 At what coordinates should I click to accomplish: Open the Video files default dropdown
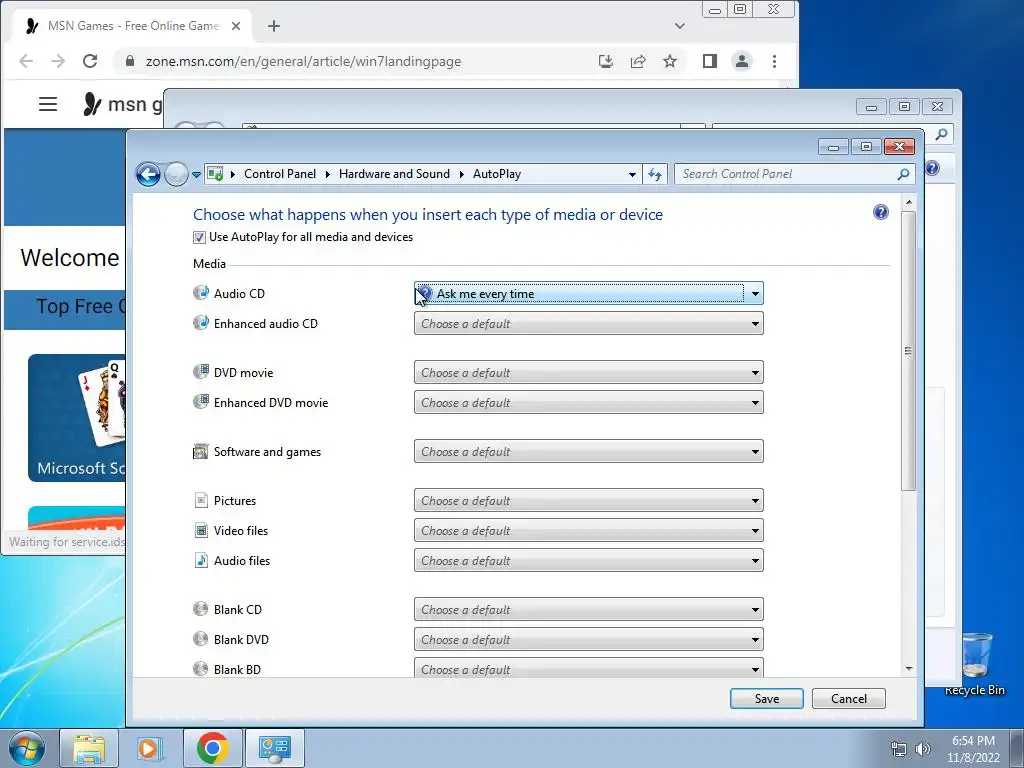[588, 530]
